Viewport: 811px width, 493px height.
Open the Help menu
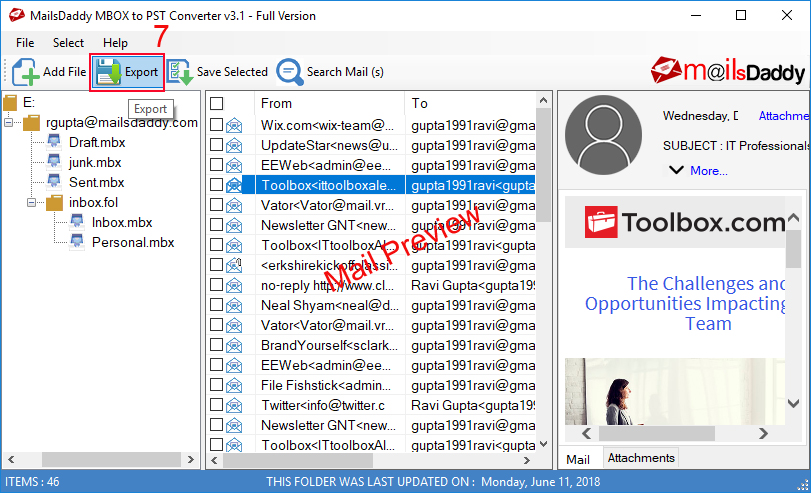pyautogui.click(x=115, y=43)
